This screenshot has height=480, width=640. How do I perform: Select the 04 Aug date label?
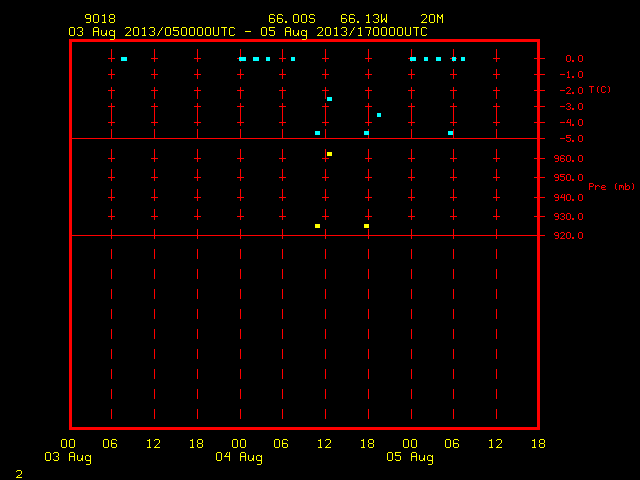point(239,457)
